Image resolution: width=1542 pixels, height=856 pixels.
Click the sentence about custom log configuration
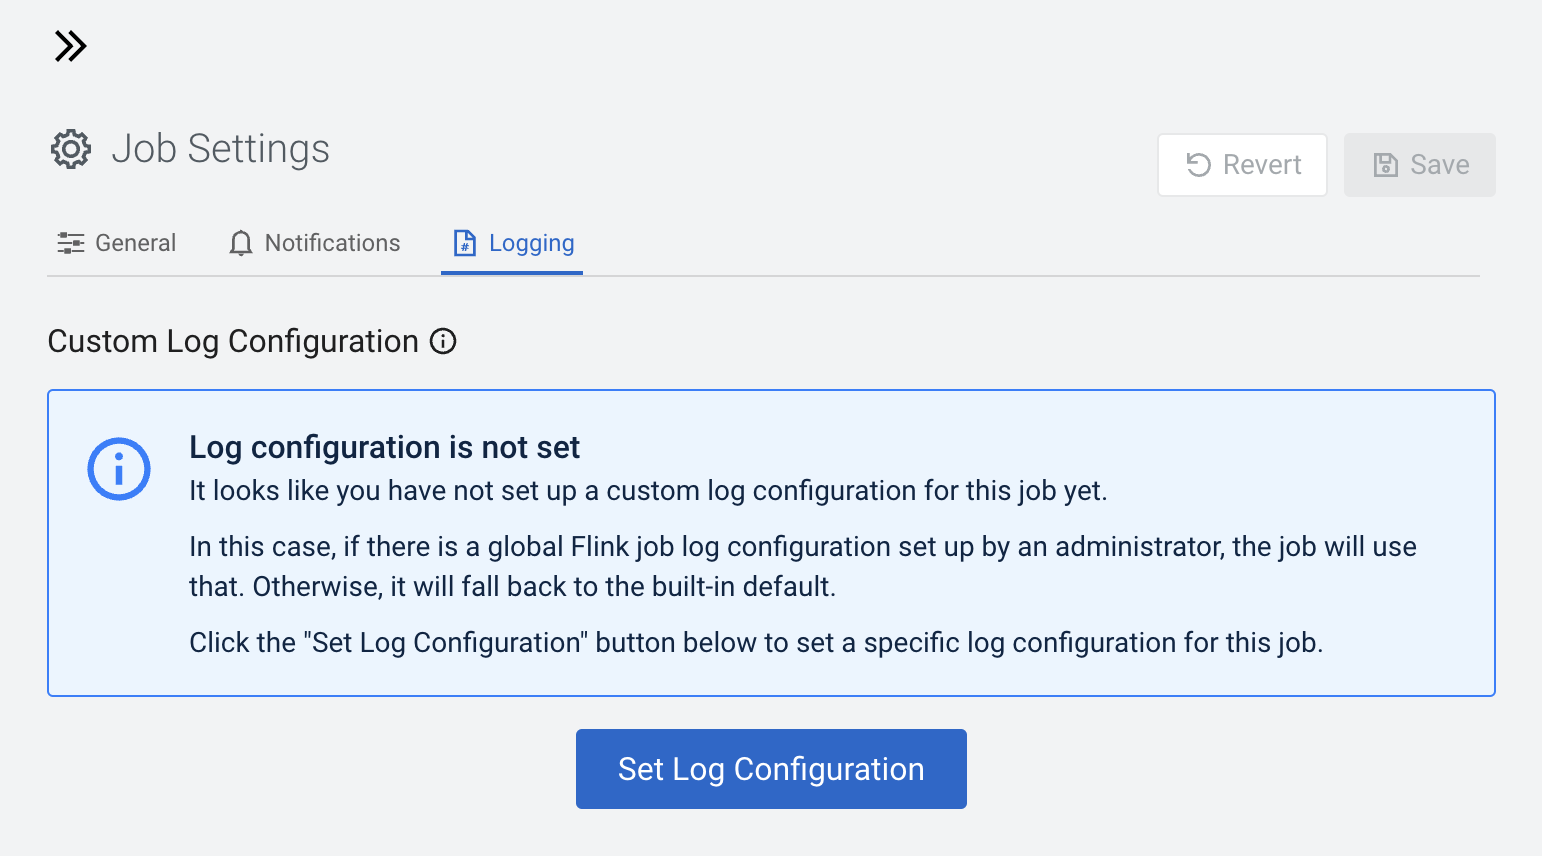coord(648,491)
